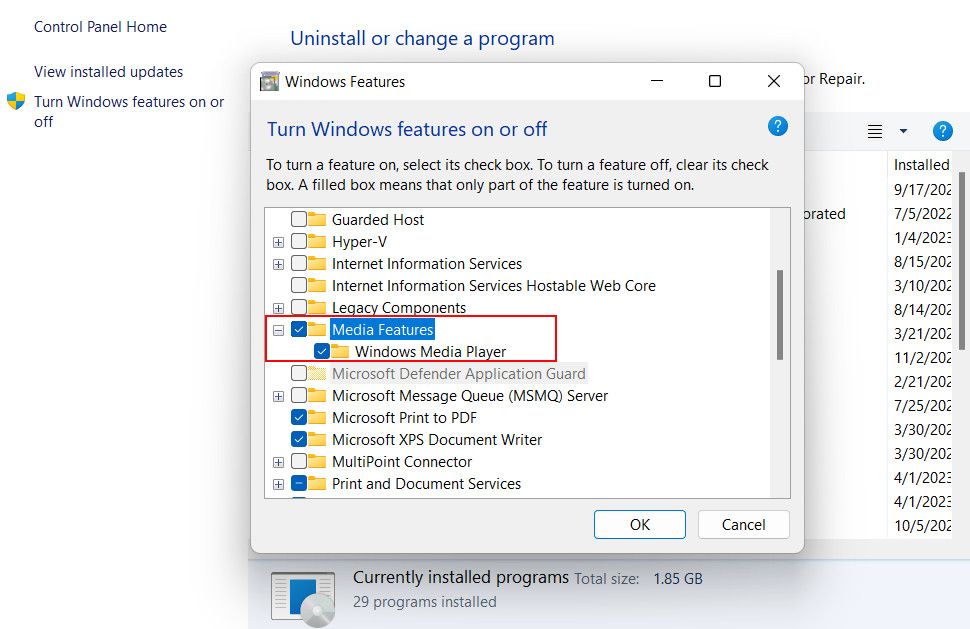Click the Control Panel help icon at far right
Image resolution: width=970 pixels, height=629 pixels.
tap(942, 131)
